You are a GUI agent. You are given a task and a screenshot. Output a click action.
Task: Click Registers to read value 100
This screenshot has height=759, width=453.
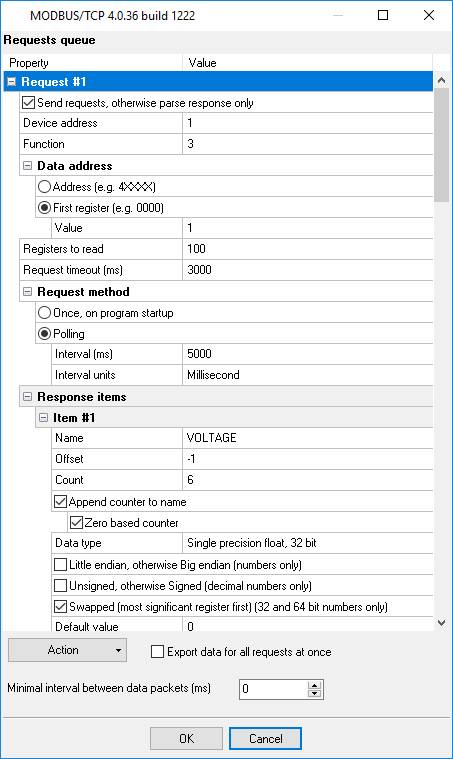point(308,249)
